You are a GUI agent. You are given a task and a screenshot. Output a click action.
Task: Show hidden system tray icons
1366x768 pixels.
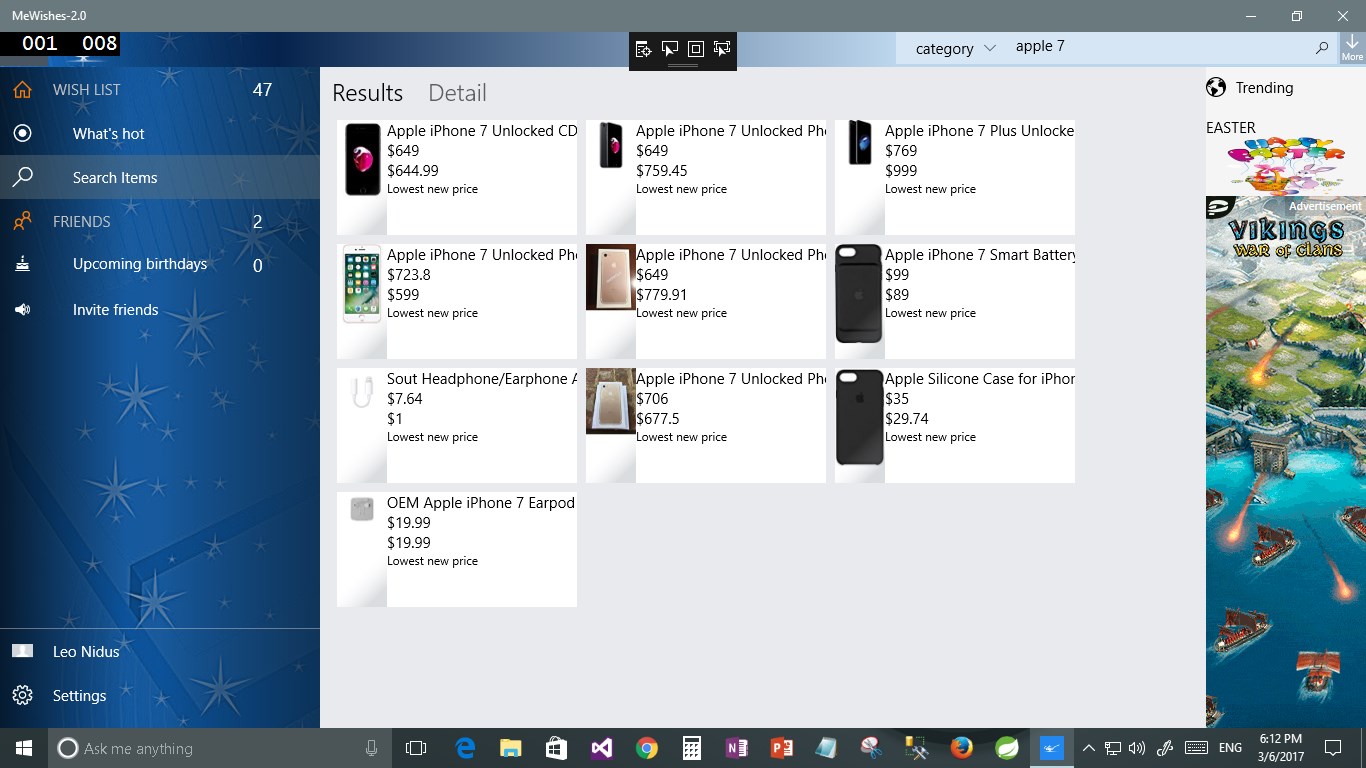tap(1089, 748)
